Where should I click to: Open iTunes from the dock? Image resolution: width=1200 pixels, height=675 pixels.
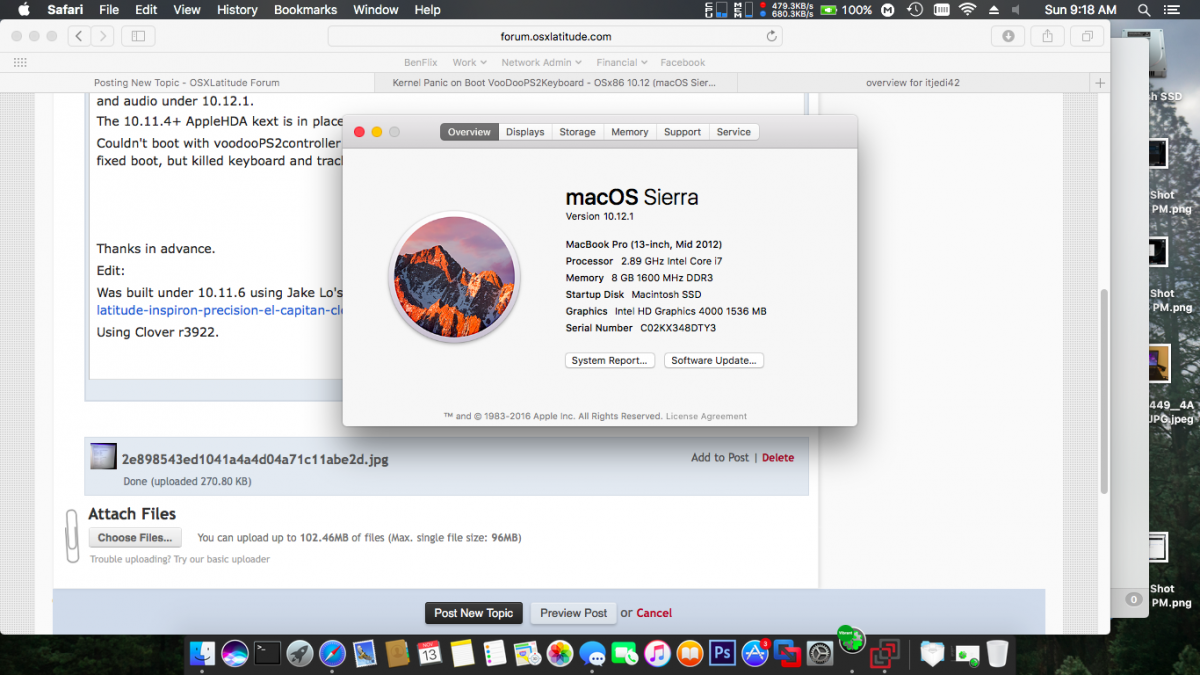657,654
